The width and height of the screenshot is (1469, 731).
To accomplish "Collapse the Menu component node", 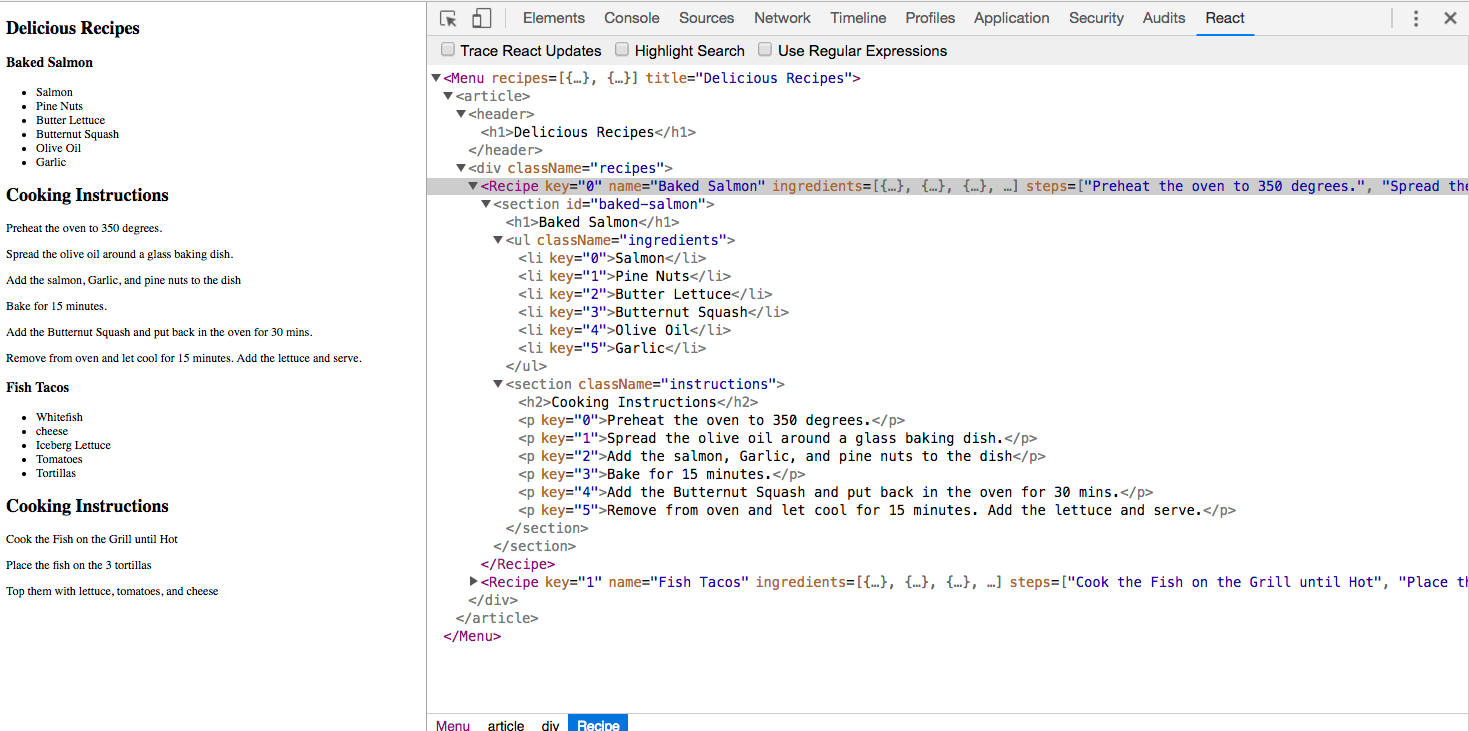I will (436, 78).
